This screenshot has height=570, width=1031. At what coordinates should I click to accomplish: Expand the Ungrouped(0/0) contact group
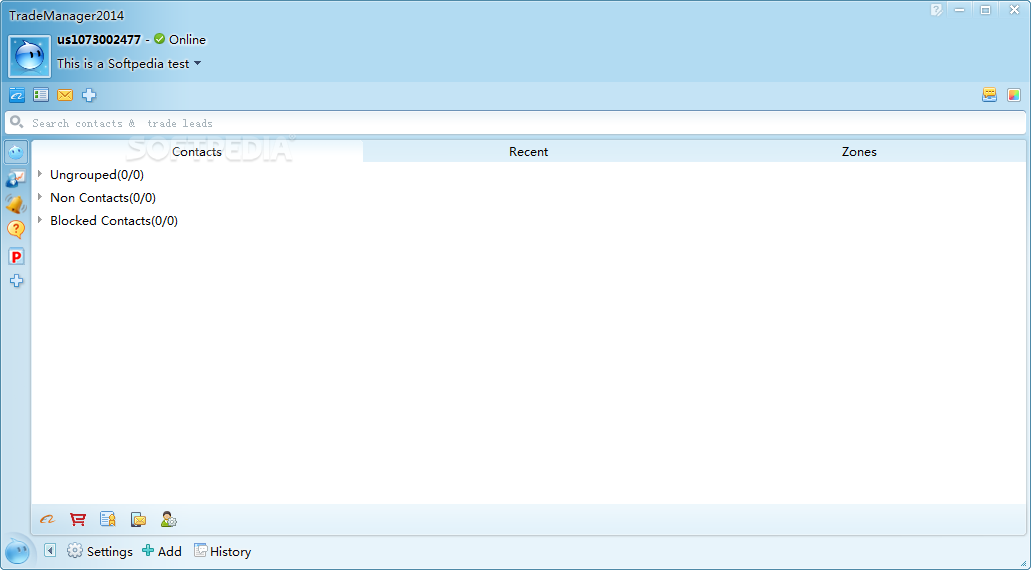(40, 174)
